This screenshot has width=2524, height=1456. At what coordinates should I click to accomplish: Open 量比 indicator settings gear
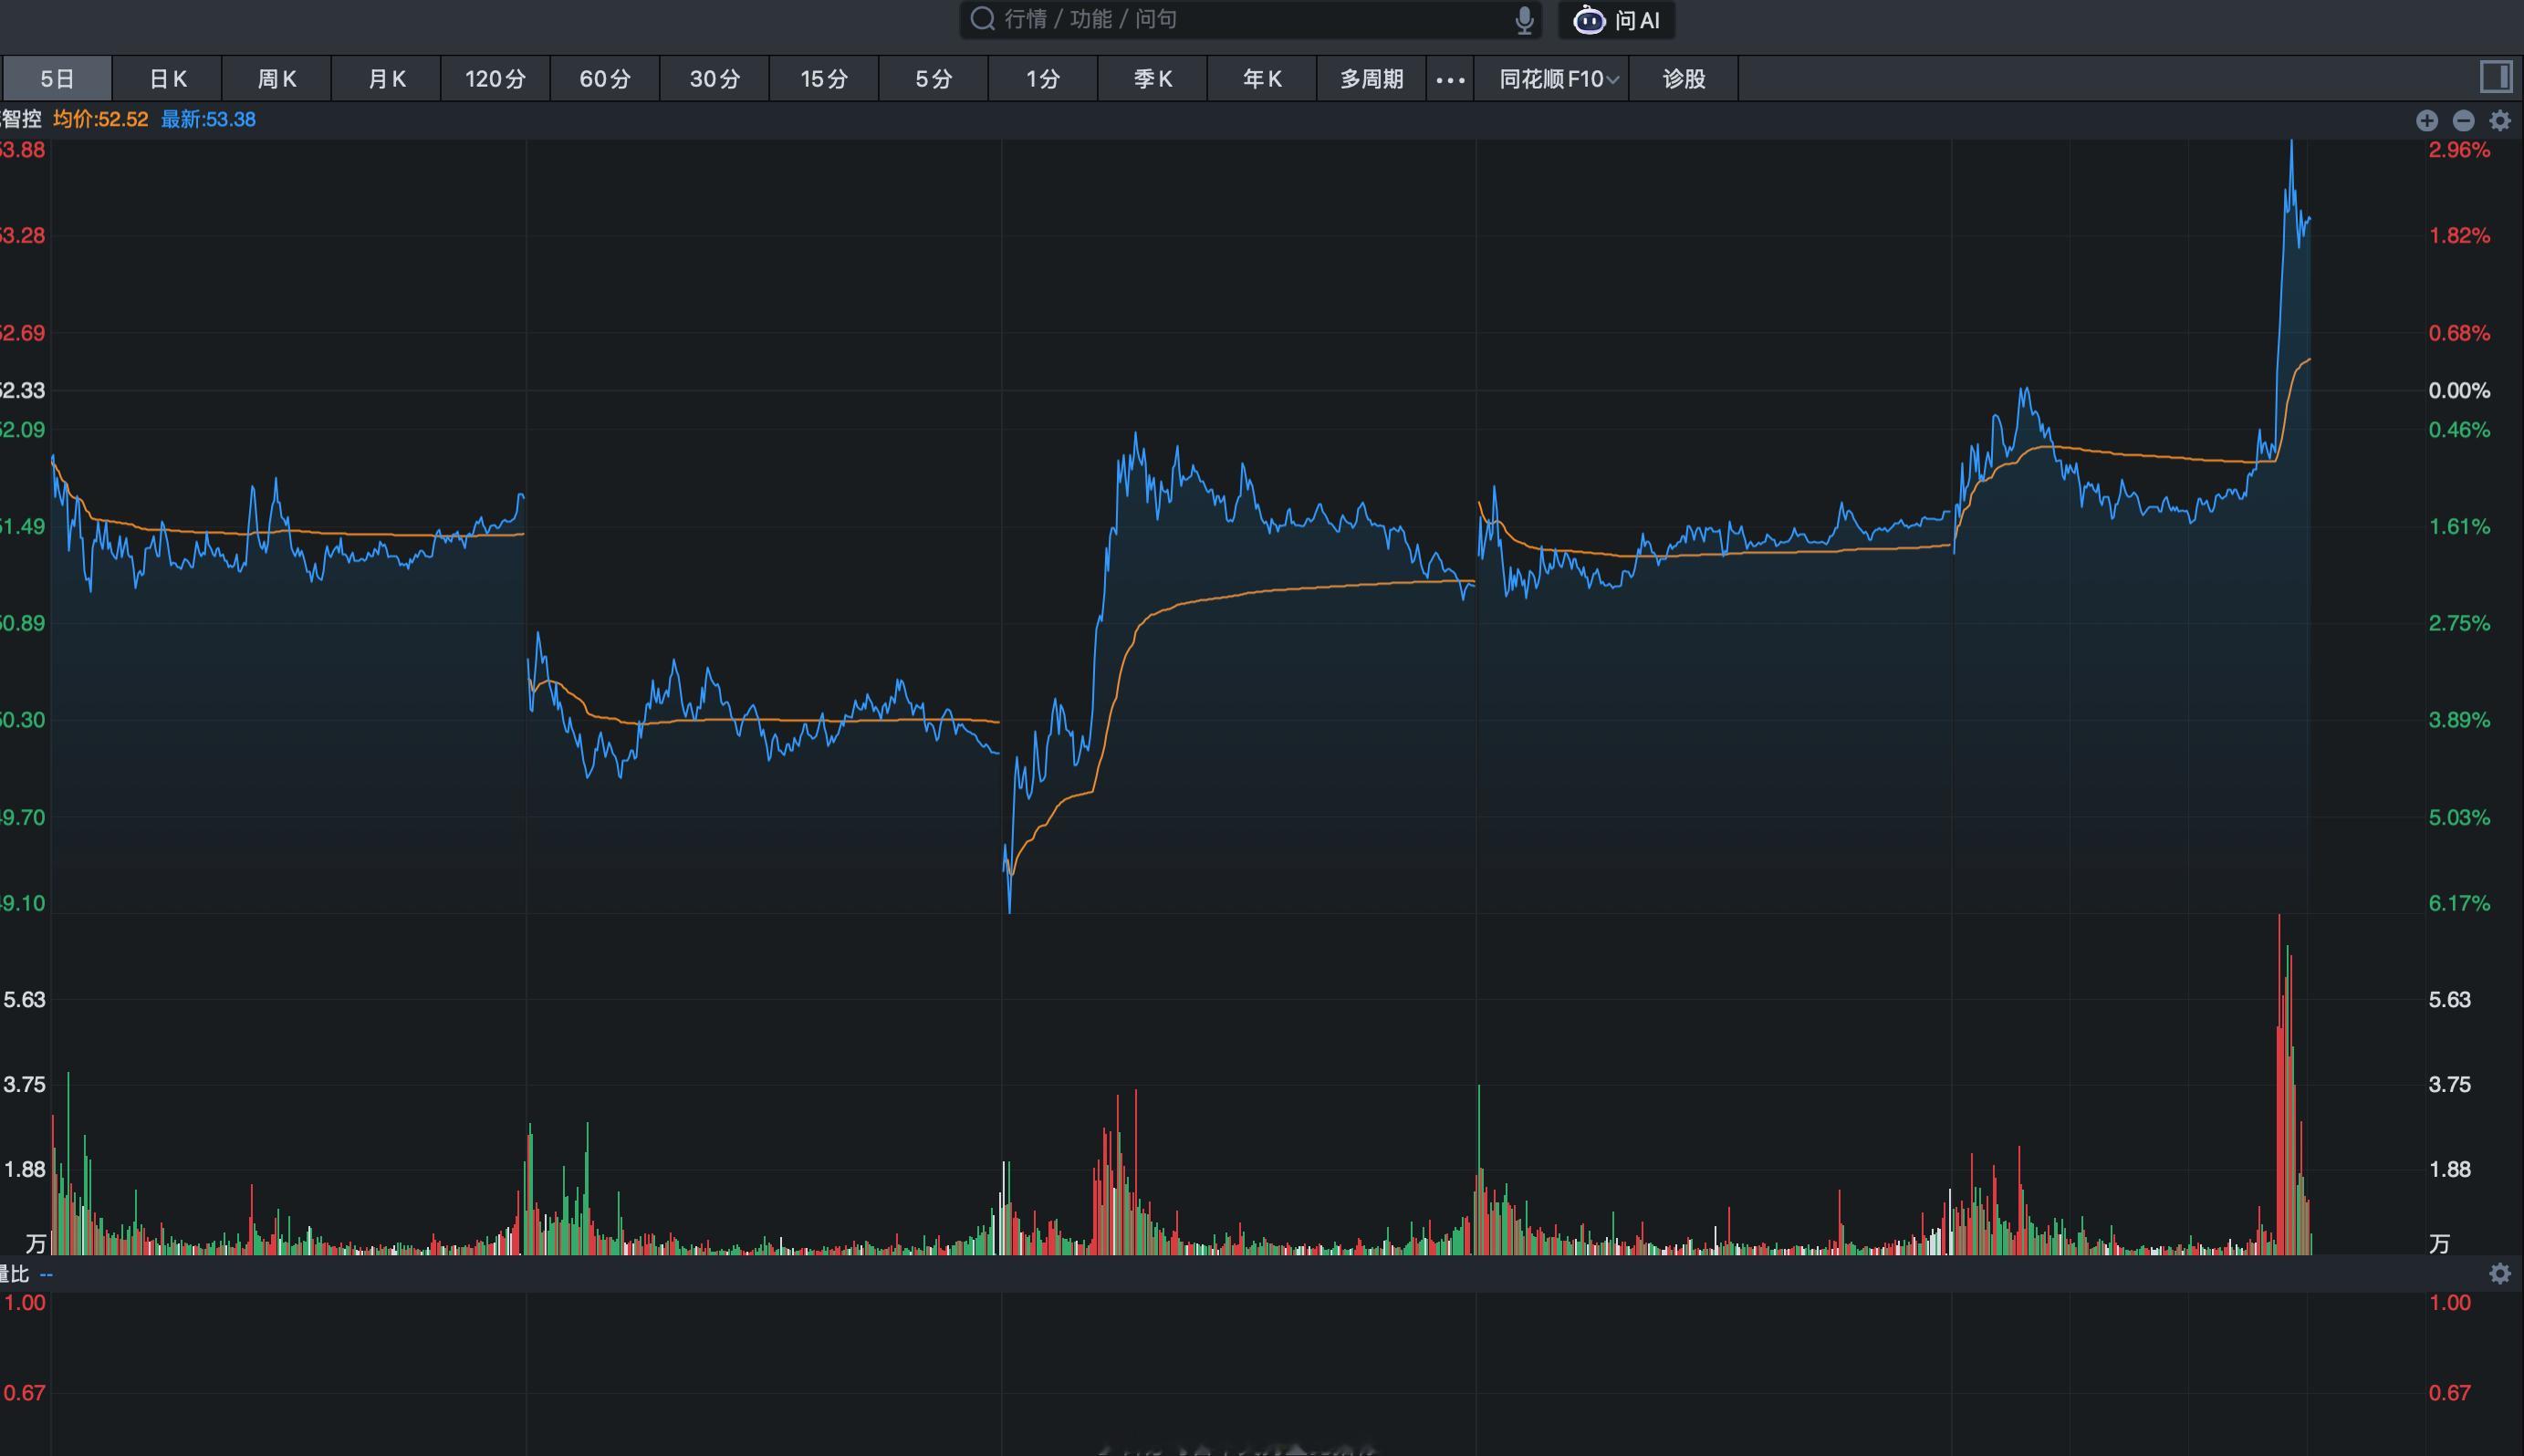pos(2500,1273)
